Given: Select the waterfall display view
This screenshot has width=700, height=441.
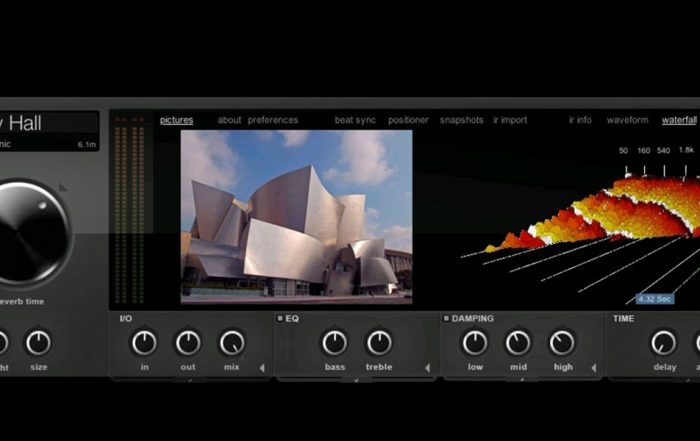Looking at the screenshot, I should (679, 120).
